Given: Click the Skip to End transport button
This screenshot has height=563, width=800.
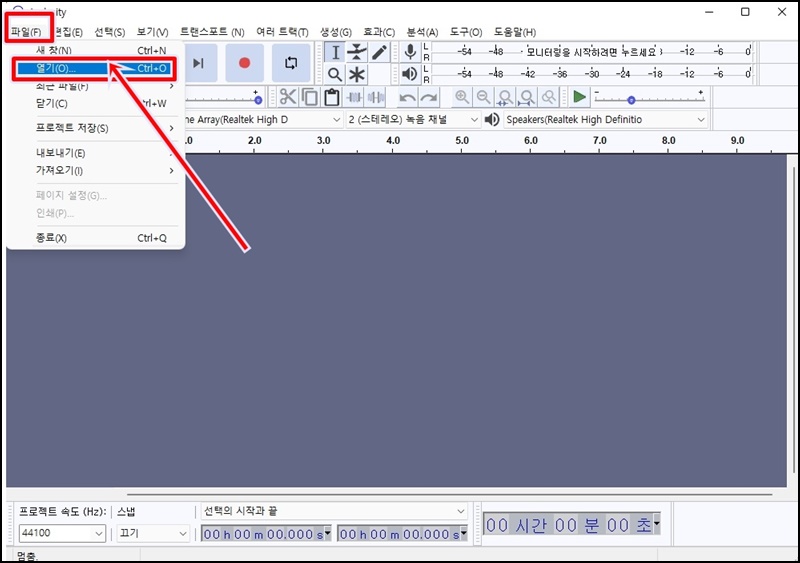Looking at the screenshot, I should pos(200,63).
